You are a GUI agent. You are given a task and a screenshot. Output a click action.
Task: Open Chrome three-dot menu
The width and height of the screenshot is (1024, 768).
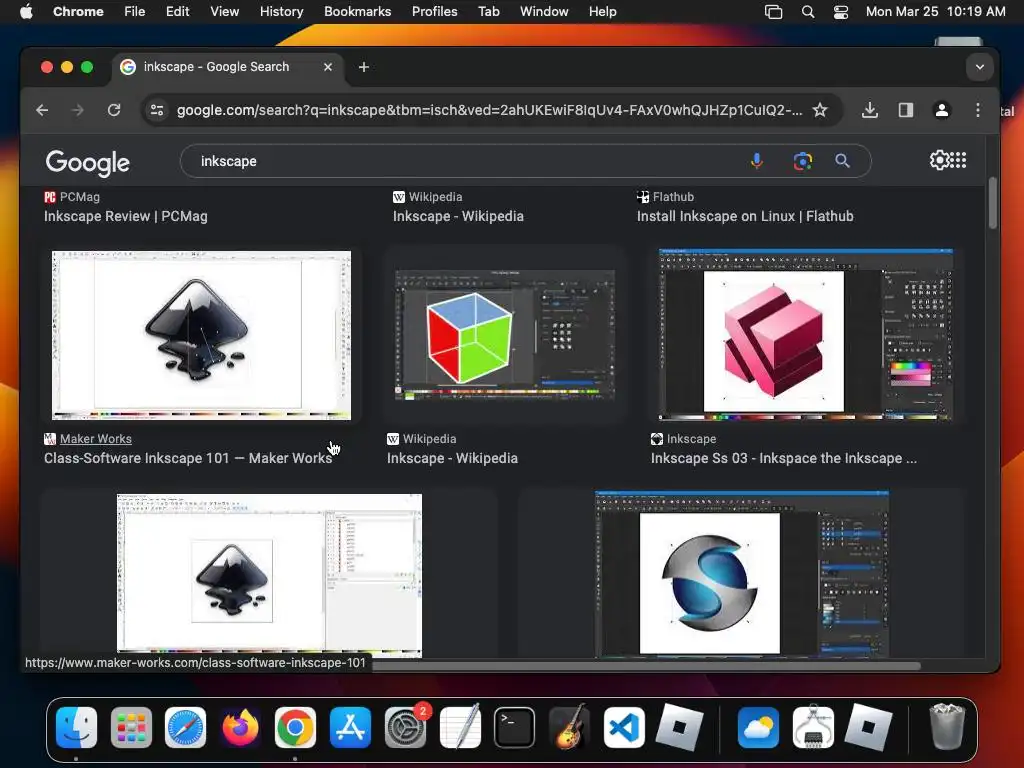pos(978,110)
